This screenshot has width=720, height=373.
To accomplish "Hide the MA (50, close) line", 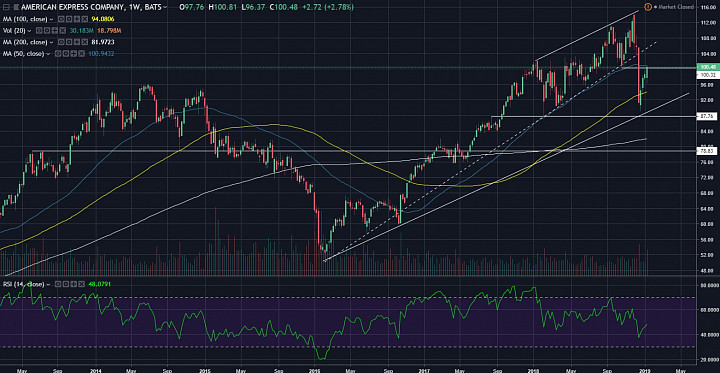I will pos(58,54).
